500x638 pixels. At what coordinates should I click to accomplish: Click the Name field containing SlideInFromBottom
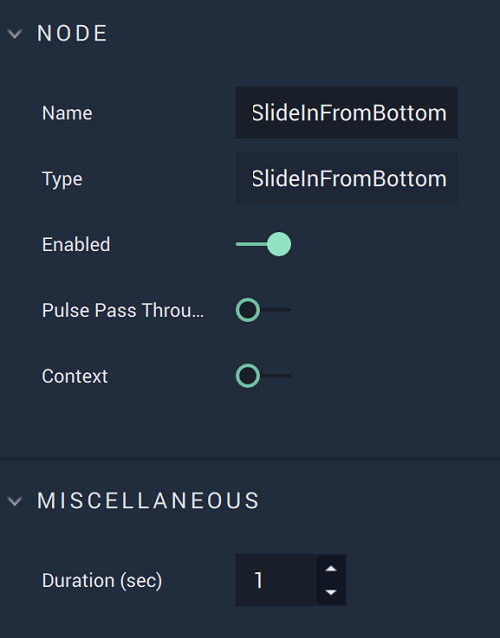[347, 113]
